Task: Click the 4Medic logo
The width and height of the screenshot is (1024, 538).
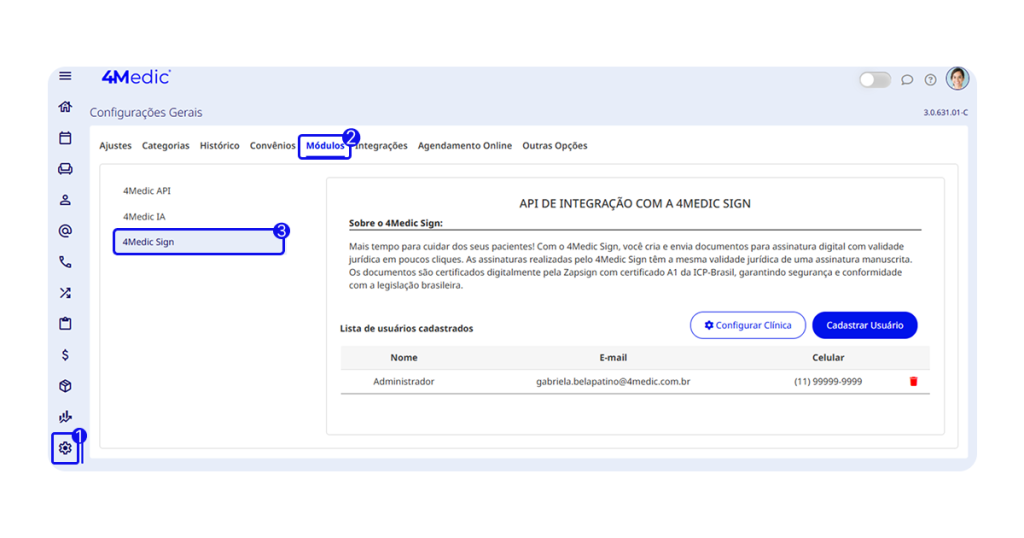Action: [x=136, y=77]
